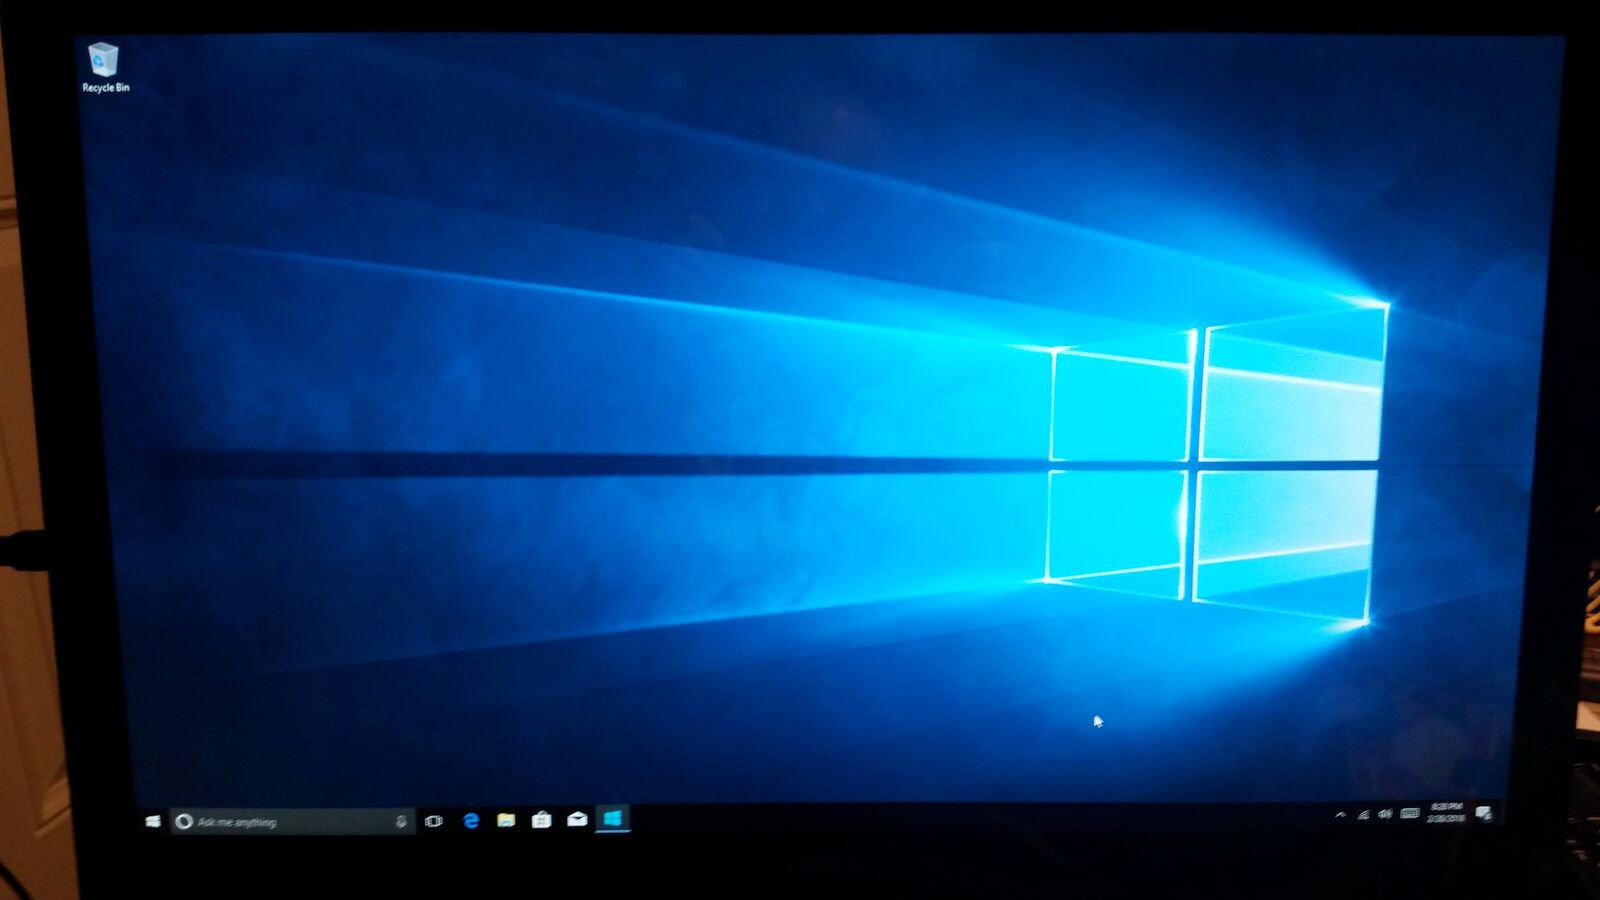Expand hidden system tray icons
Screen dimensions: 1600x900
[1340, 813]
